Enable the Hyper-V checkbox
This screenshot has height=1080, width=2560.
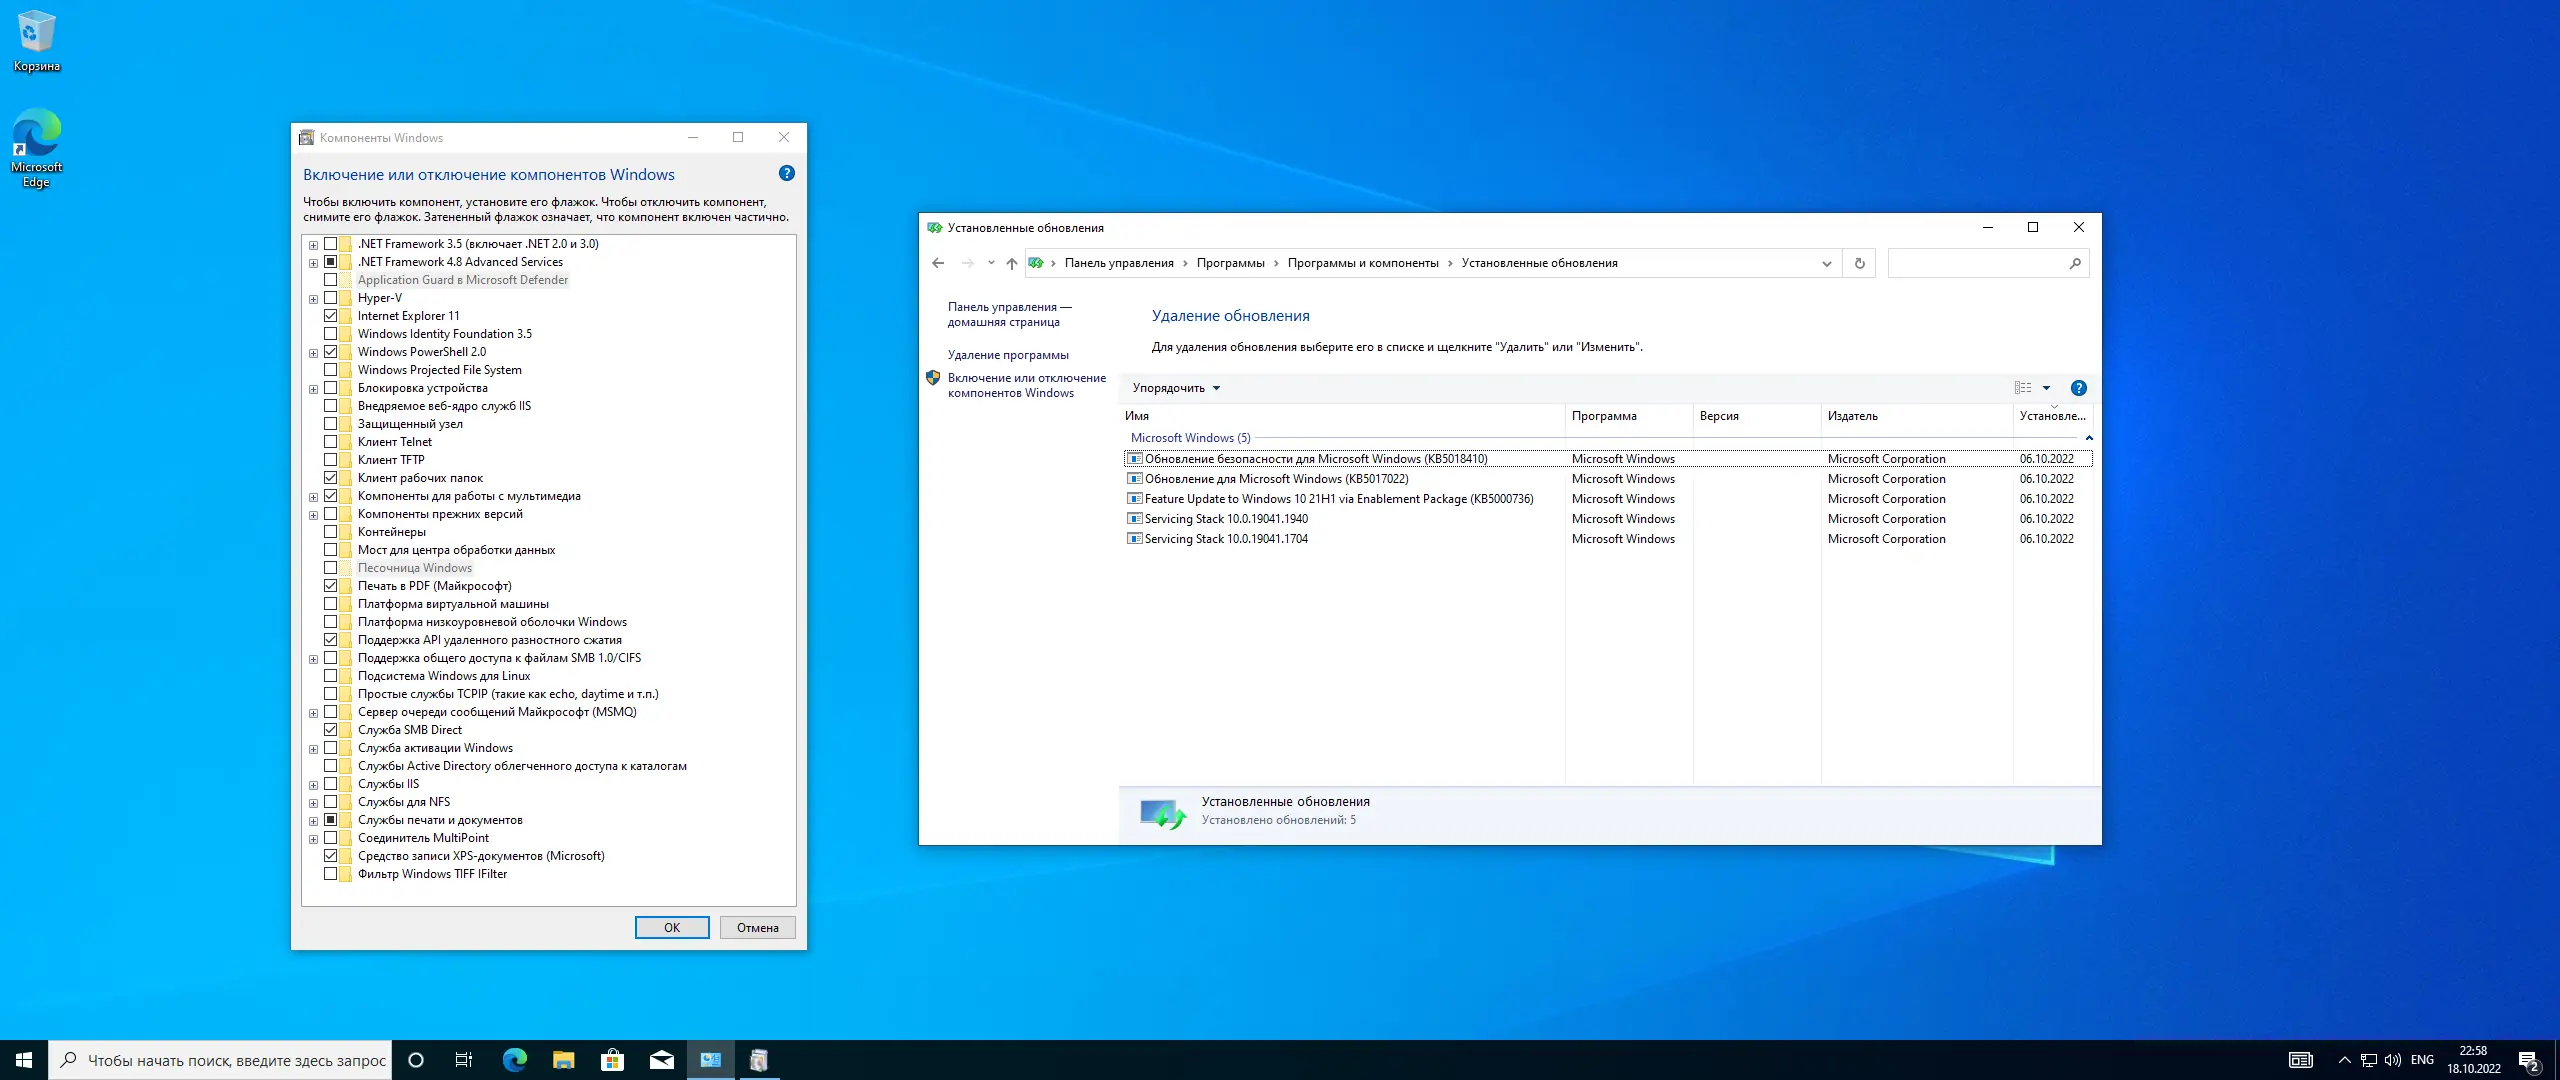point(330,298)
